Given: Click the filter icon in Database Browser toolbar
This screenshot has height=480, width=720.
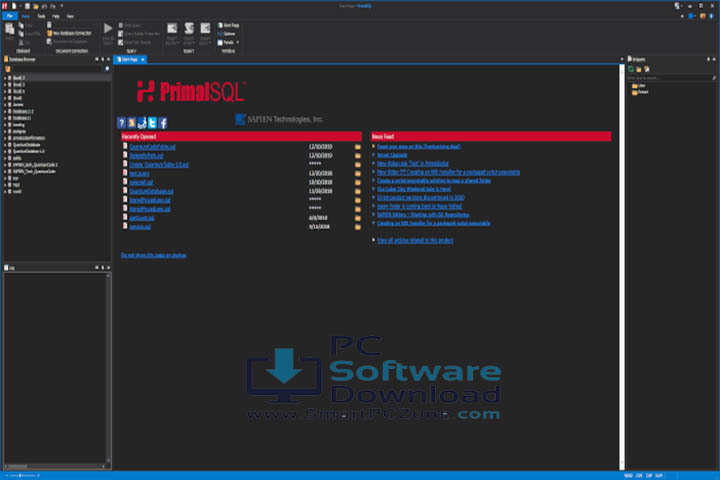Looking at the screenshot, I should [7, 69].
